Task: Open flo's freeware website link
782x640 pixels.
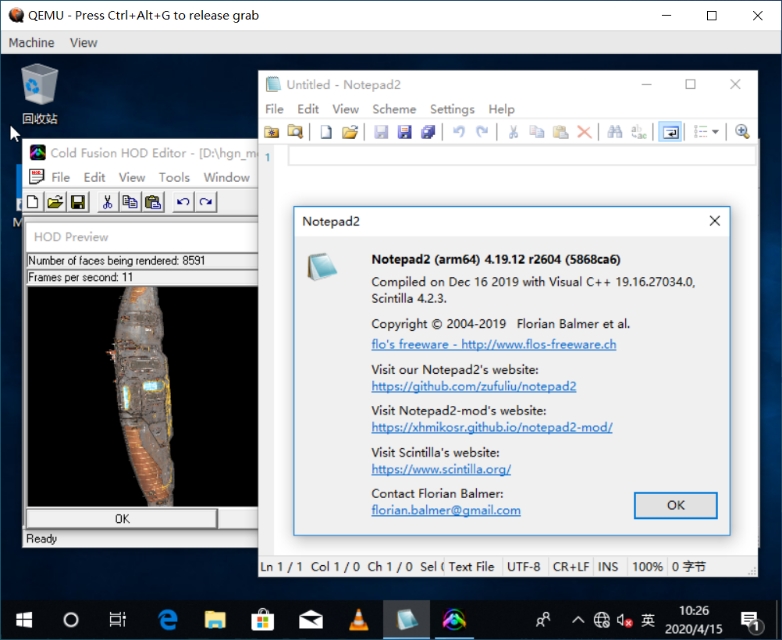Action: [494, 344]
